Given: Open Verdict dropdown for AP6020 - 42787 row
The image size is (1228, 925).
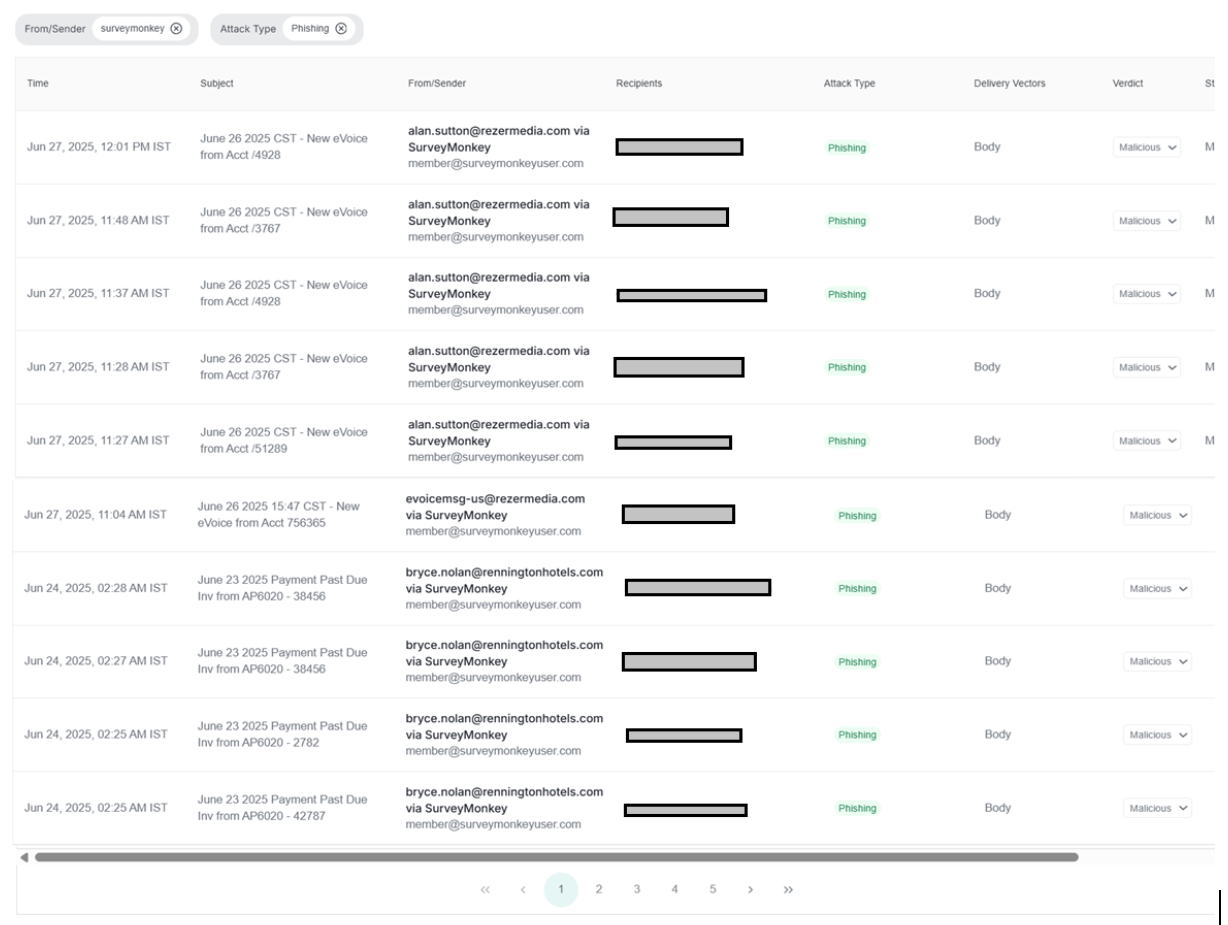Looking at the screenshot, I should point(1158,808).
